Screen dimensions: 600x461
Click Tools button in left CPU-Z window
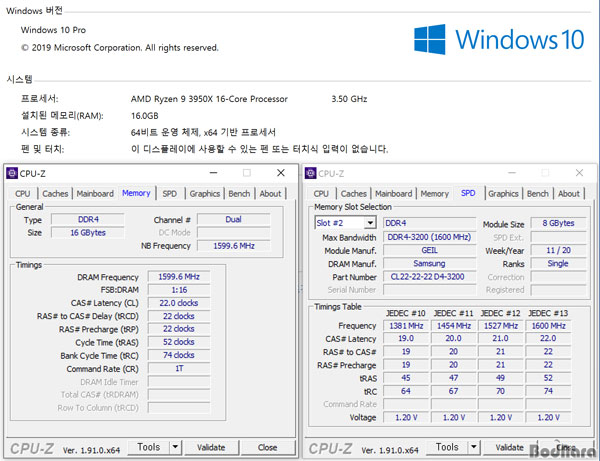click(148, 447)
